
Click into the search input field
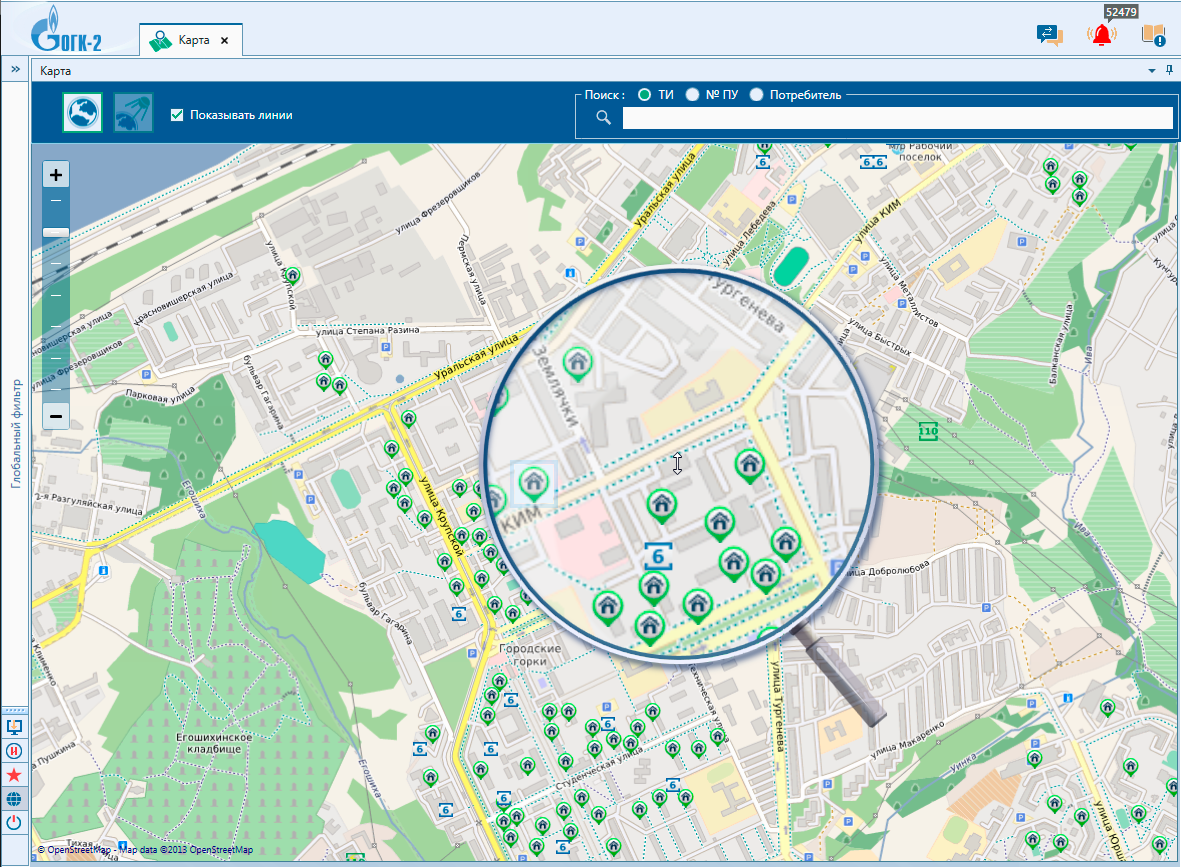tap(898, 118)
